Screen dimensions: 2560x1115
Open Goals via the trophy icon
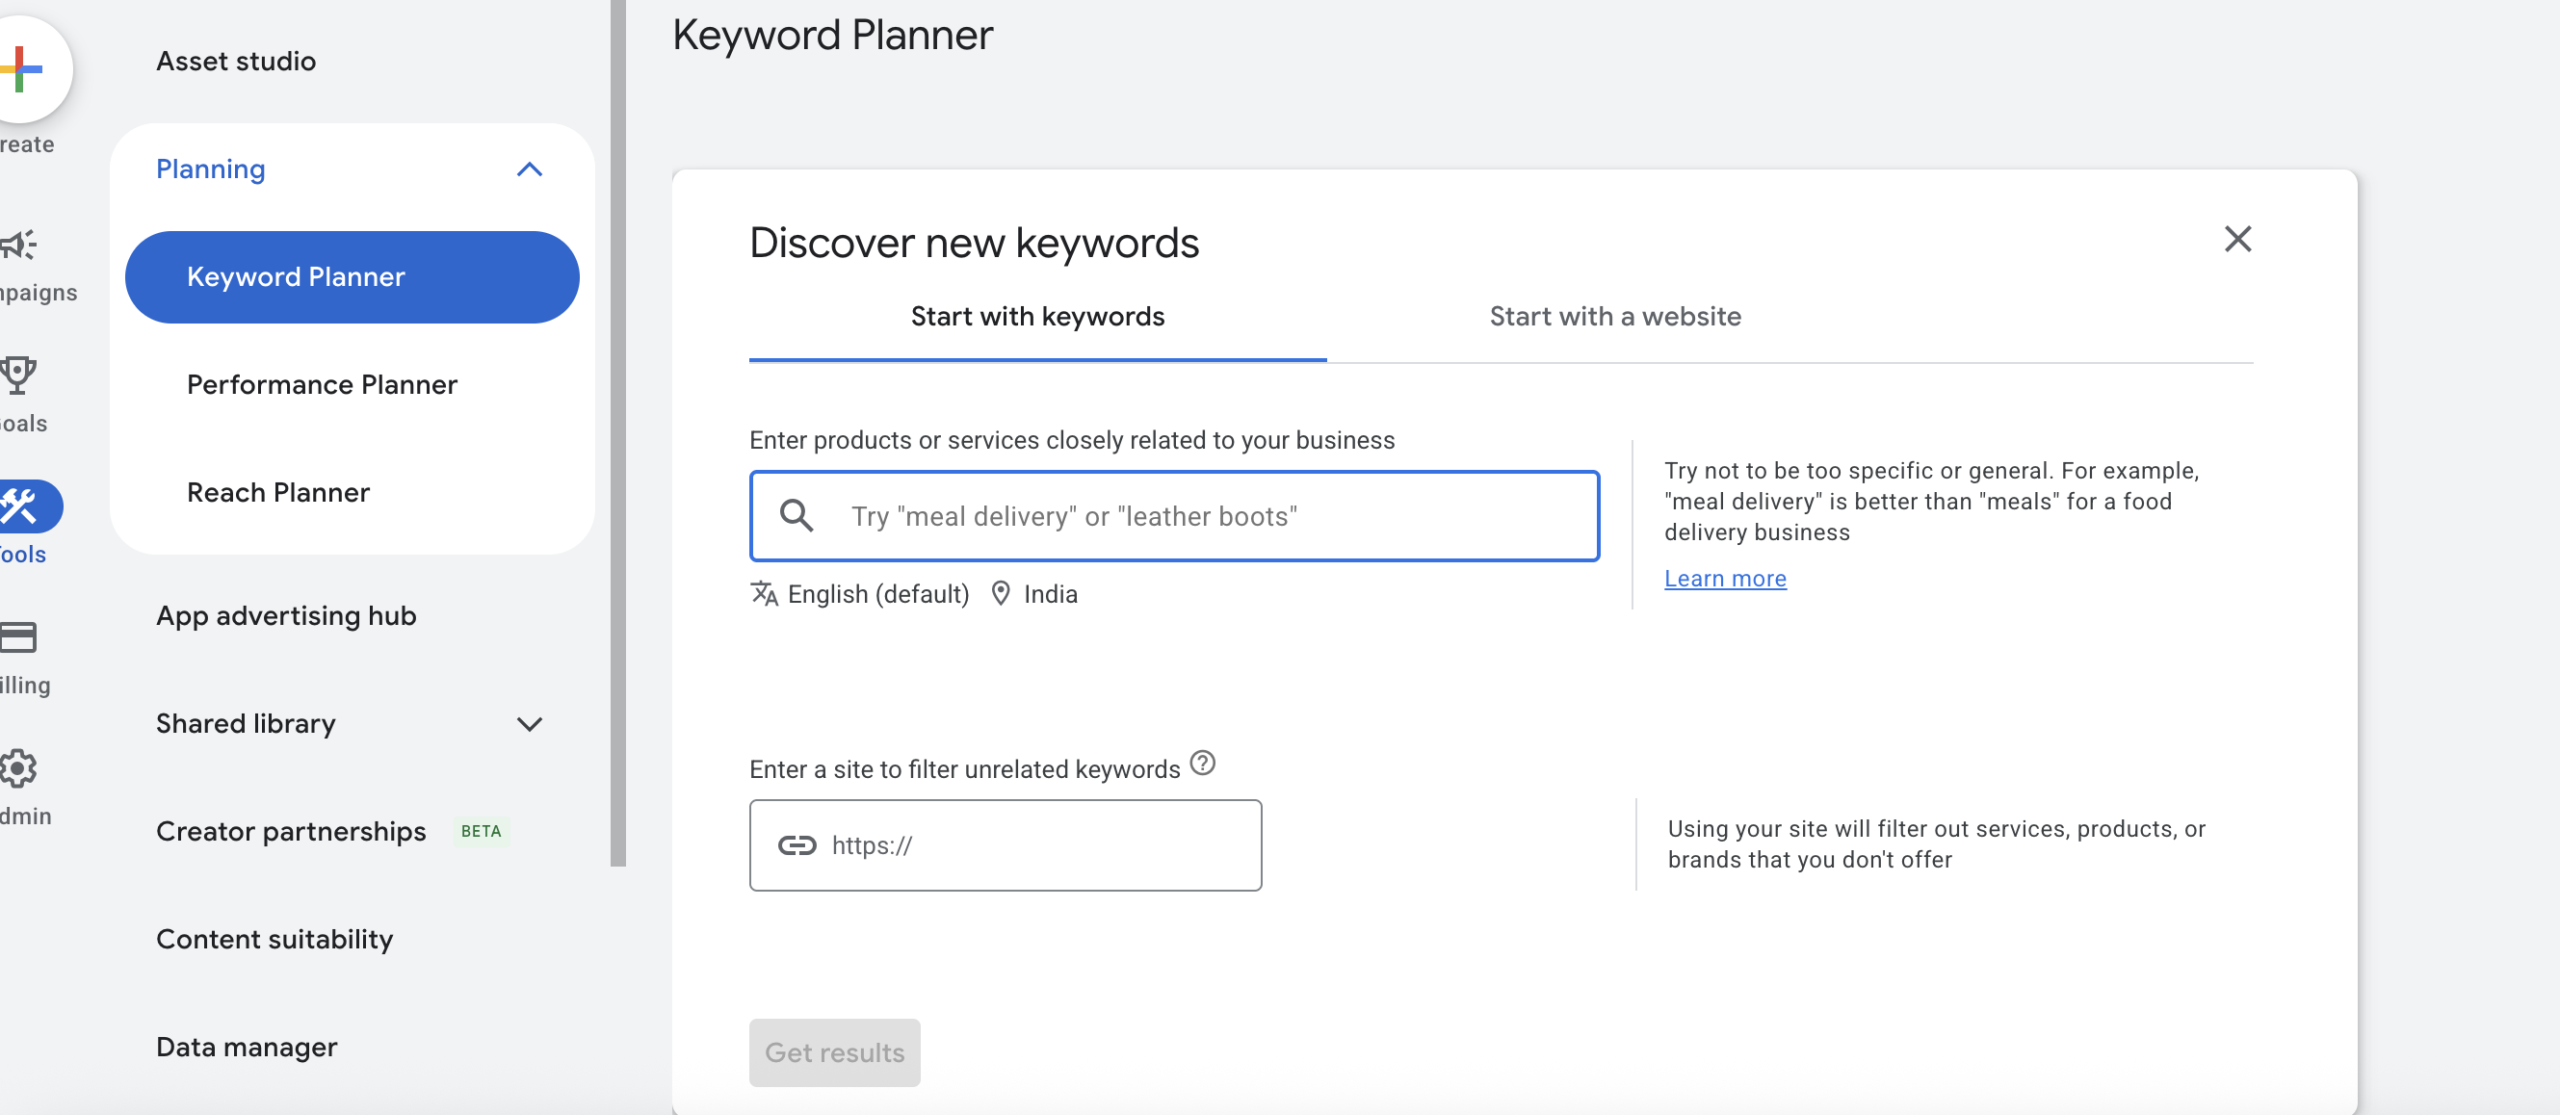(17, 377)
